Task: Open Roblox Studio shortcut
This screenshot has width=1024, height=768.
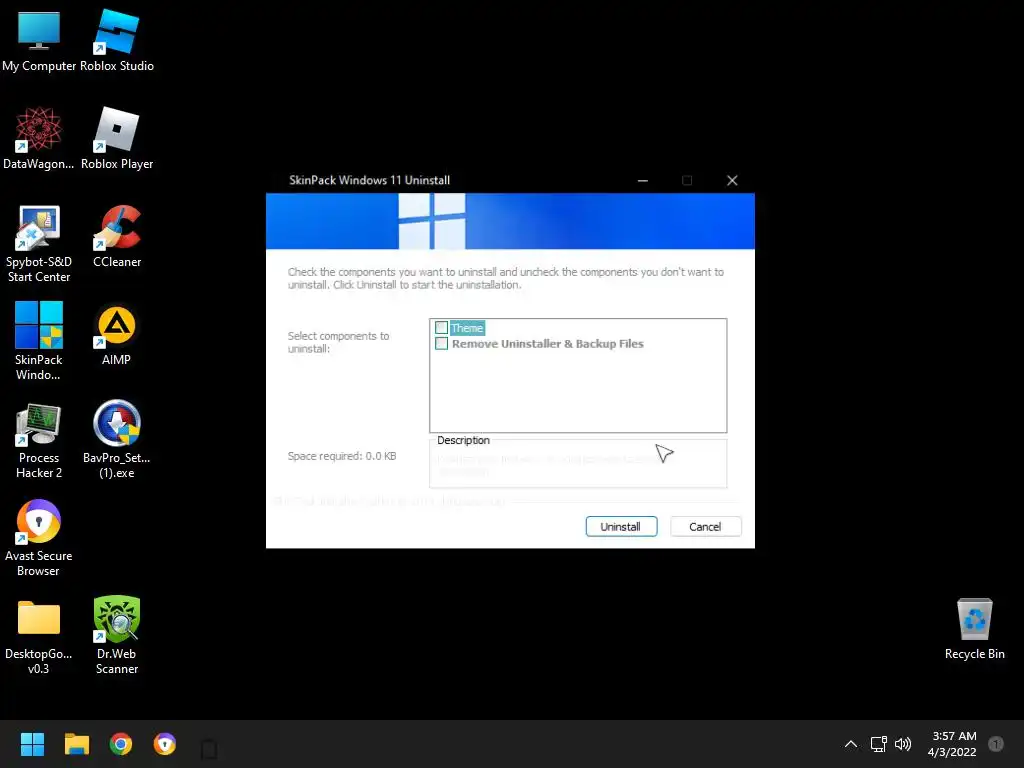Action: 117,40
